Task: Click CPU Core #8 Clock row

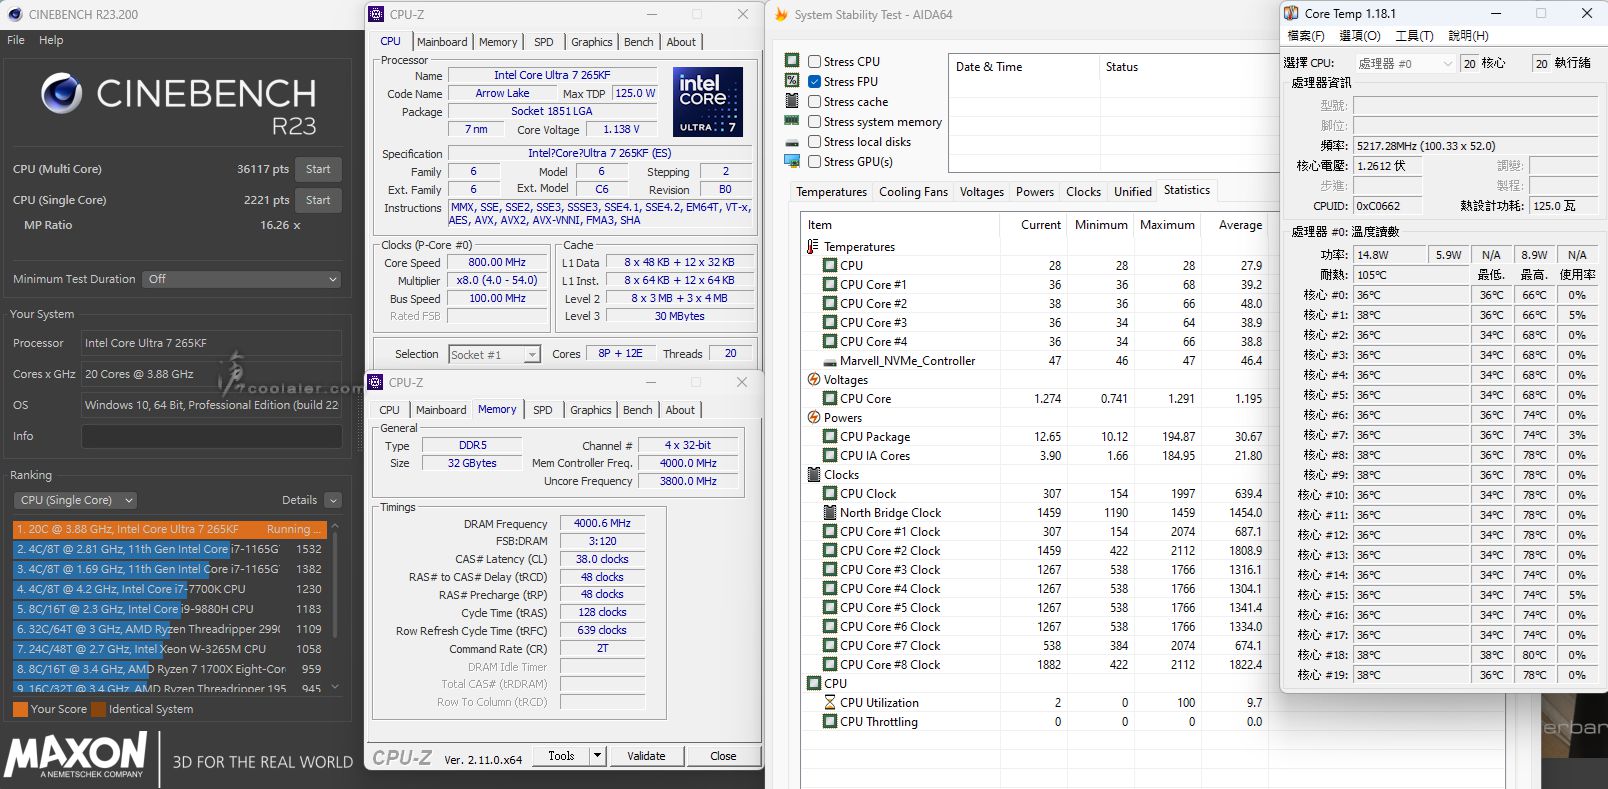Action: (1034, 664)
